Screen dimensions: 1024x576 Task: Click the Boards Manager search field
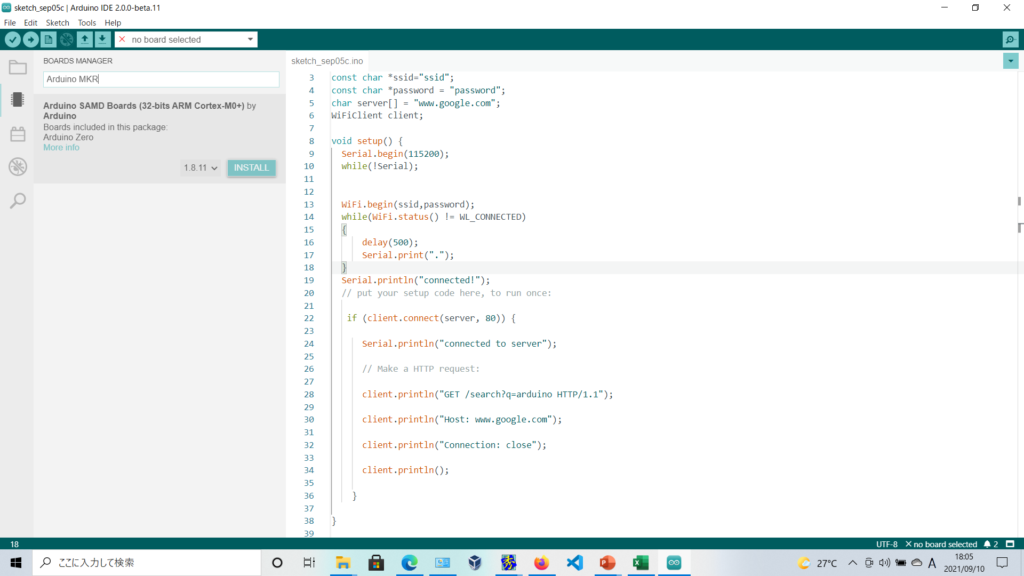pyautogui.click(x=161, y=79)
